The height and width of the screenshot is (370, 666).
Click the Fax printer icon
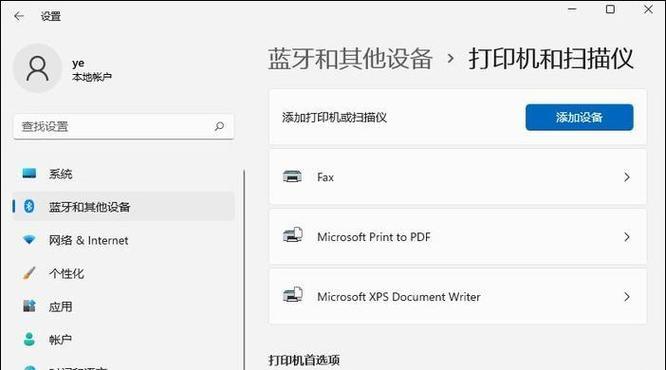tap(292, 176)
